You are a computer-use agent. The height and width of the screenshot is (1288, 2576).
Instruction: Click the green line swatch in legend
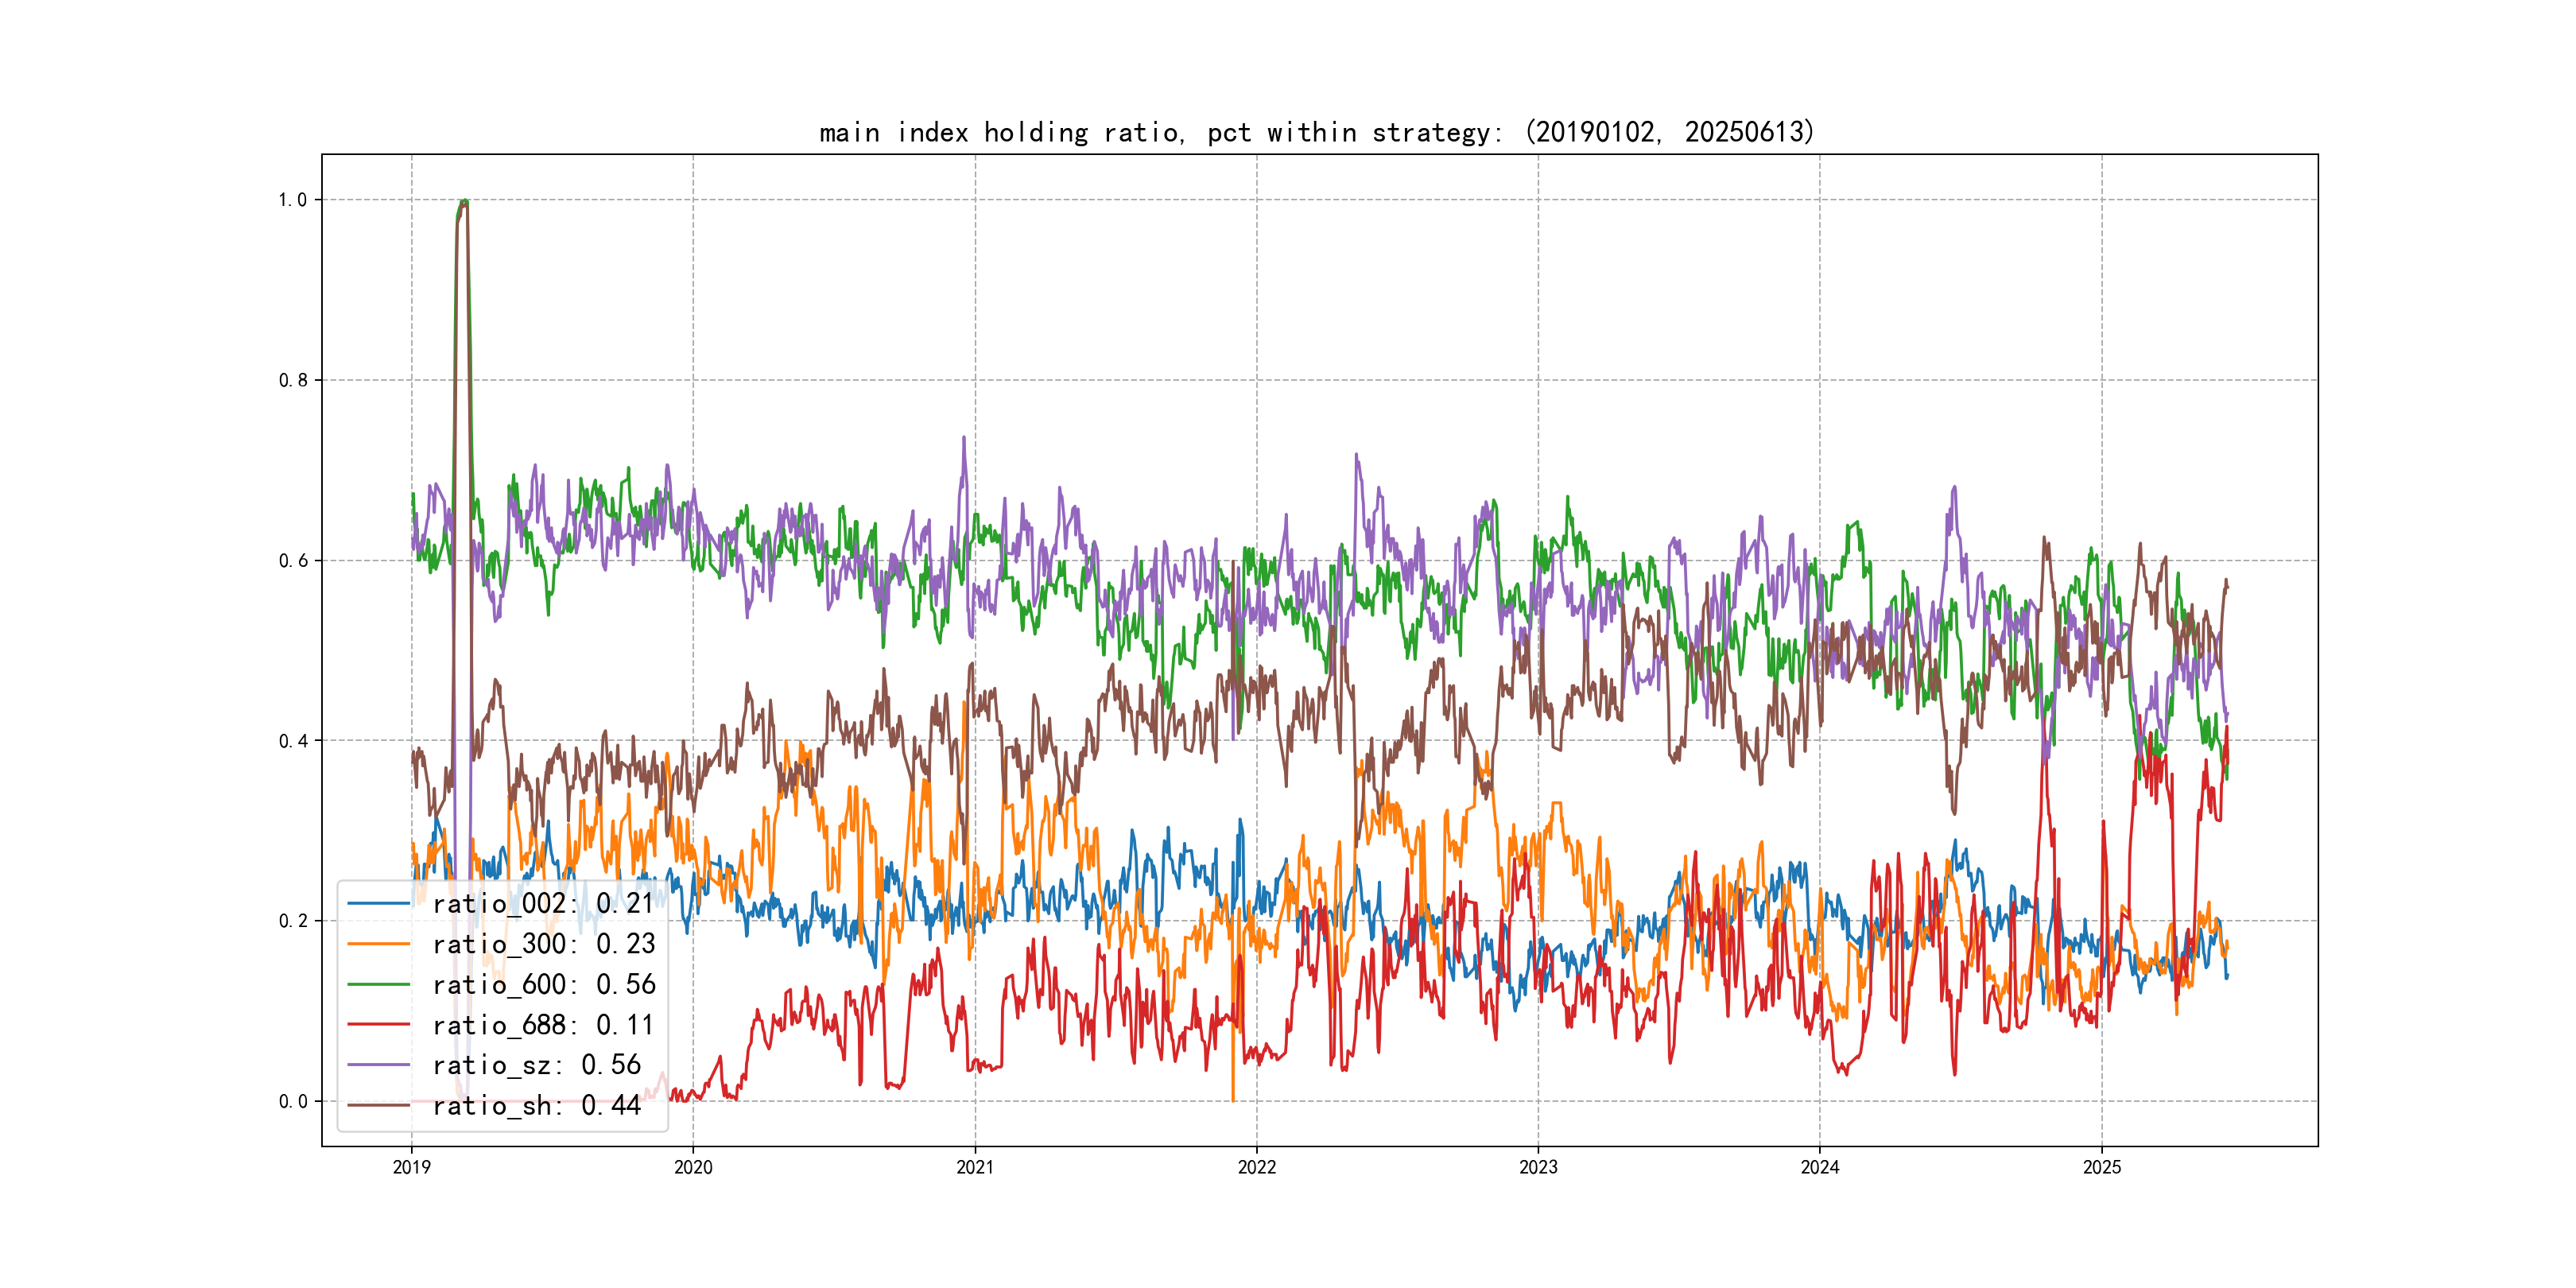coord(379,985)
